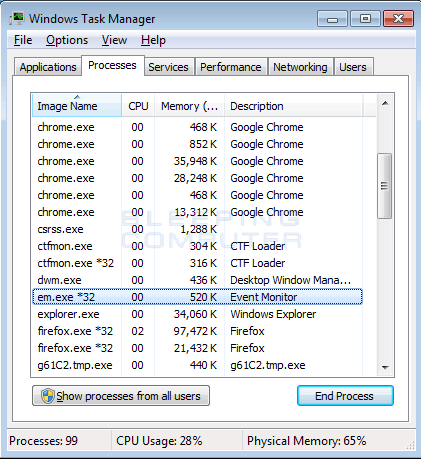
Task: Click the scrollbar down arrow
Action: pyautogui.click(x=385, y=367)
